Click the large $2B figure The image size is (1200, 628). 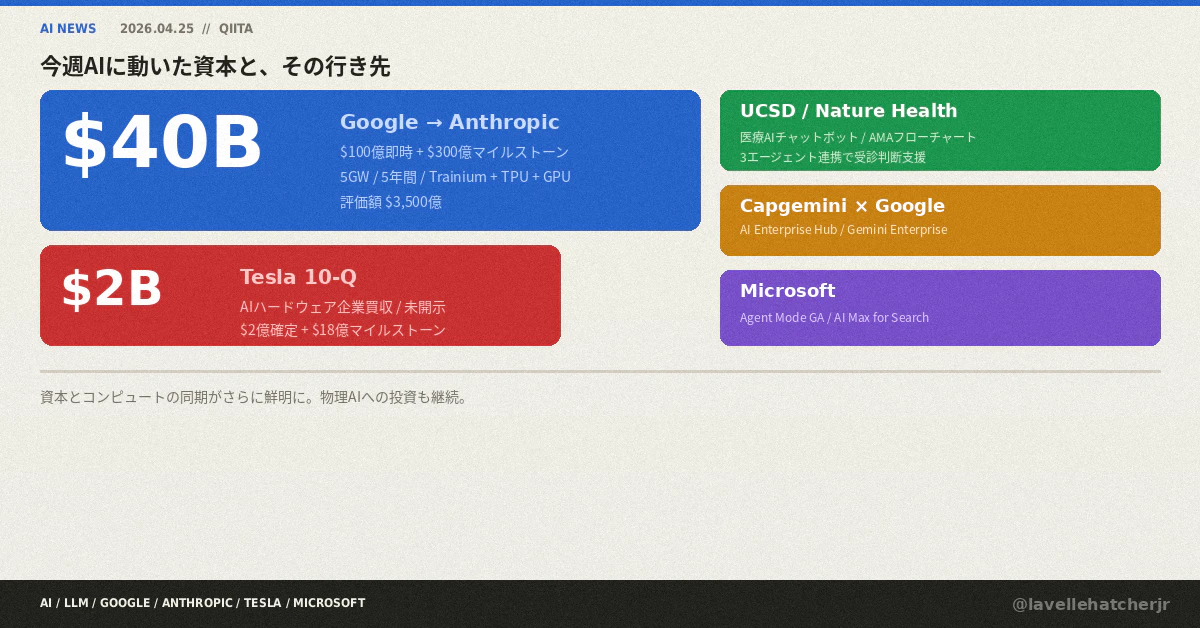112,289
